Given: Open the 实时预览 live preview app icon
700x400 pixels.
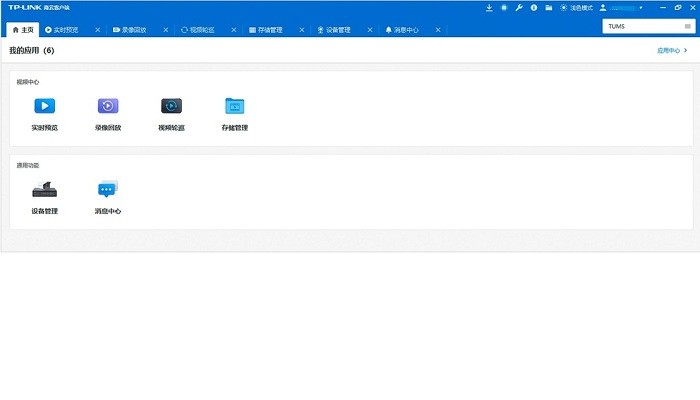Looking at the screenshot, I should click(x=44, y=106).
